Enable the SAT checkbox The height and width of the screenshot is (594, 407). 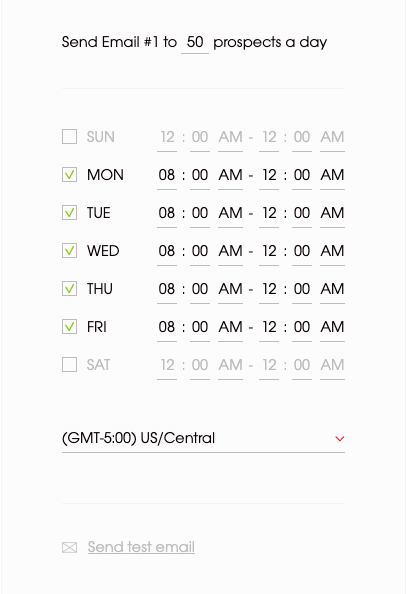point(69,364)
